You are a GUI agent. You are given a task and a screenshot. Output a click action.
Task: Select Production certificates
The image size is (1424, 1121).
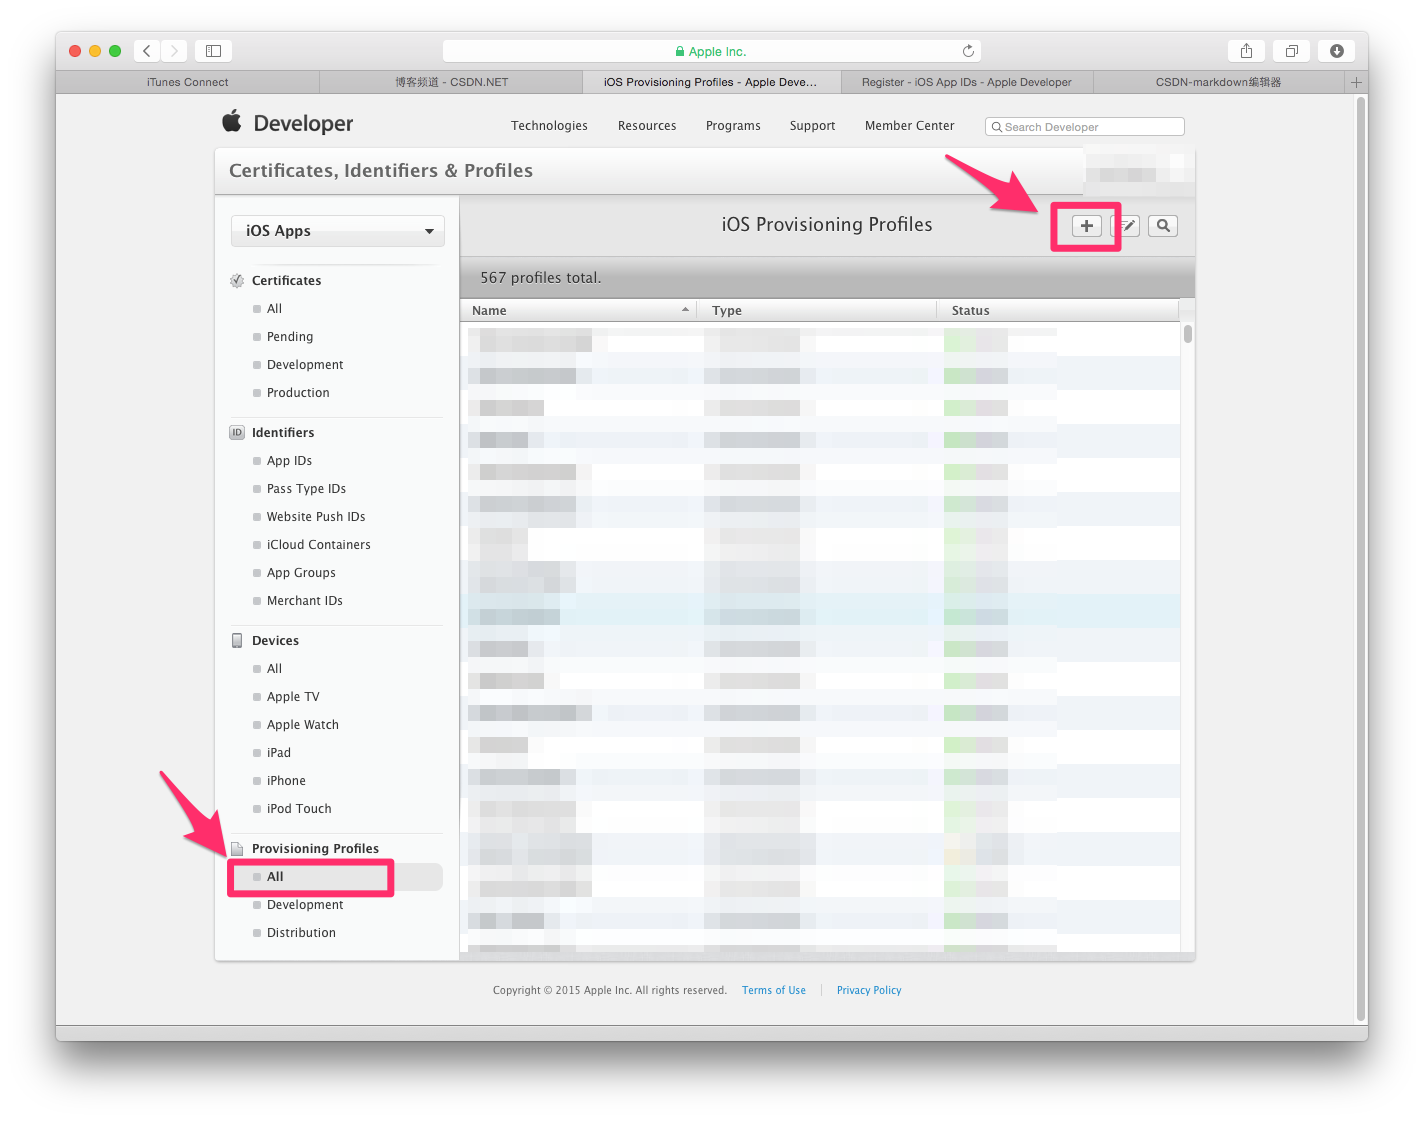298,393
